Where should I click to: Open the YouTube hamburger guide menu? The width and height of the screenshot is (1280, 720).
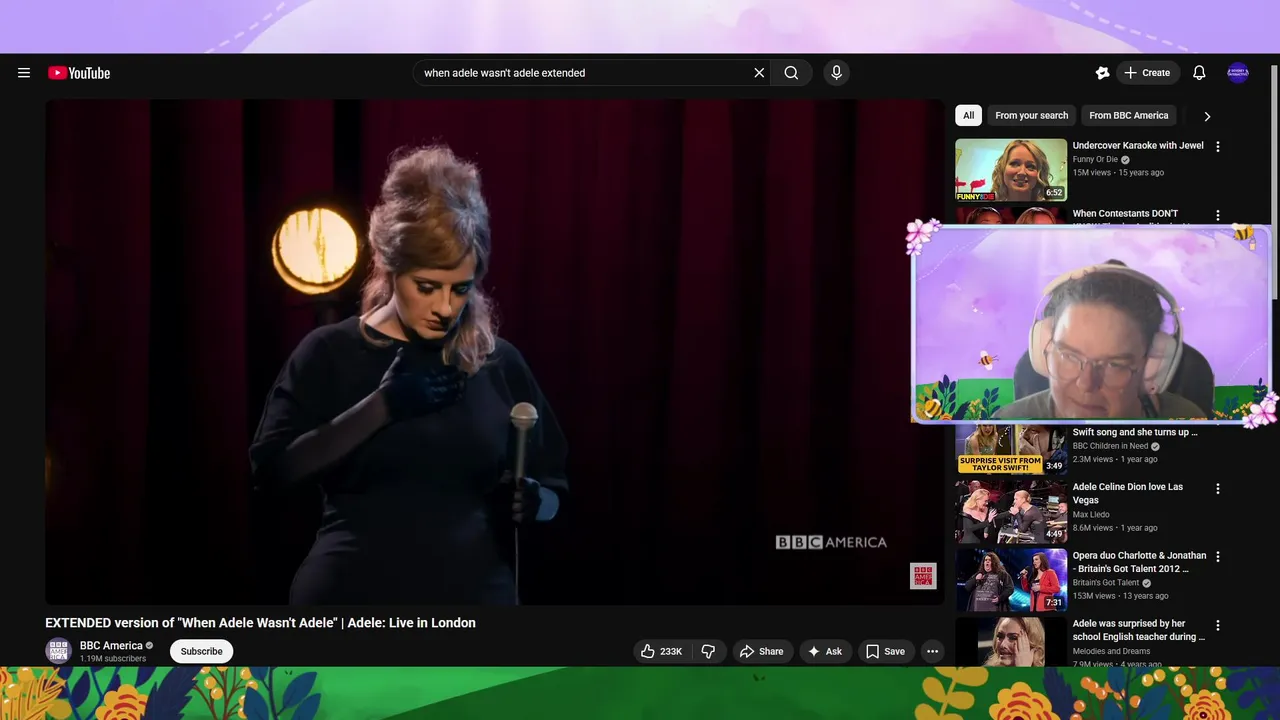(x=24, y=73)
